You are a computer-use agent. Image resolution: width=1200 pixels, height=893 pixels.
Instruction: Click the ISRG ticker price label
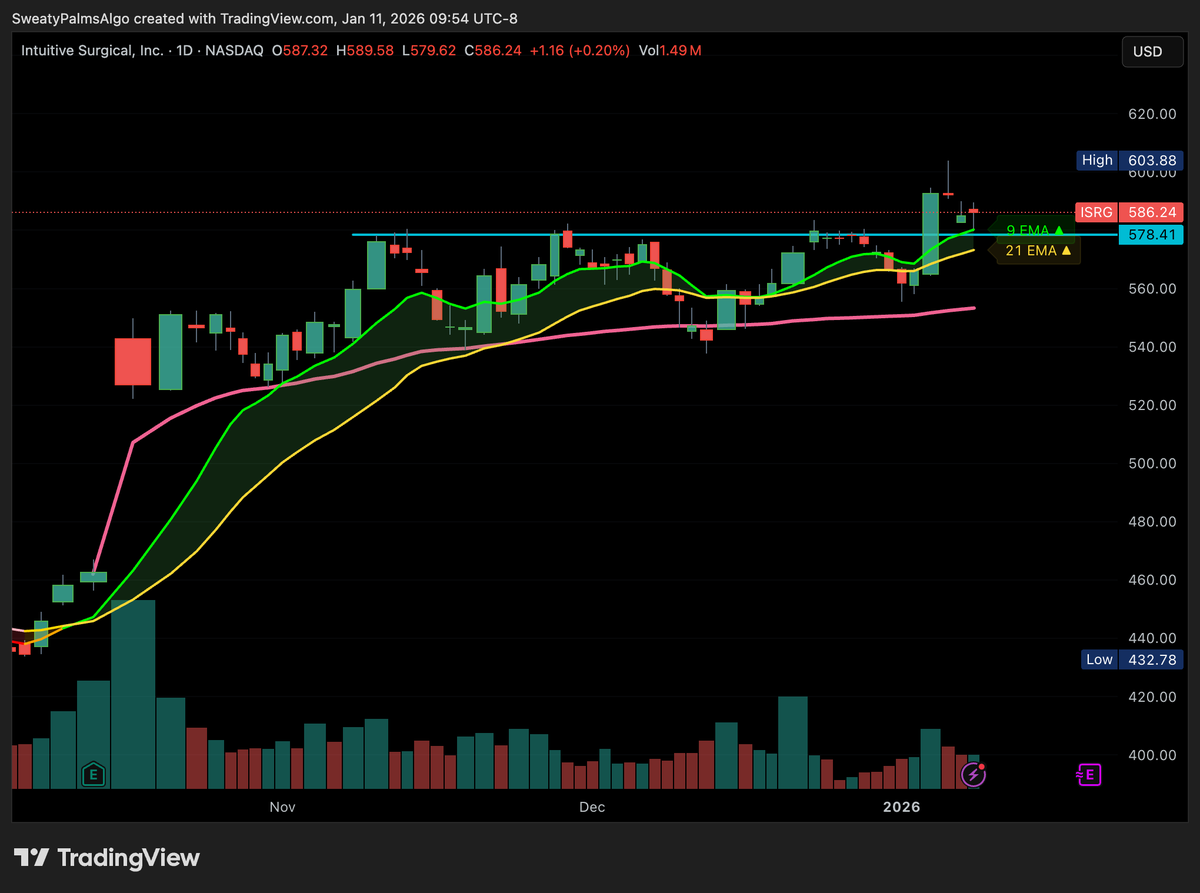coord(1130,212)
